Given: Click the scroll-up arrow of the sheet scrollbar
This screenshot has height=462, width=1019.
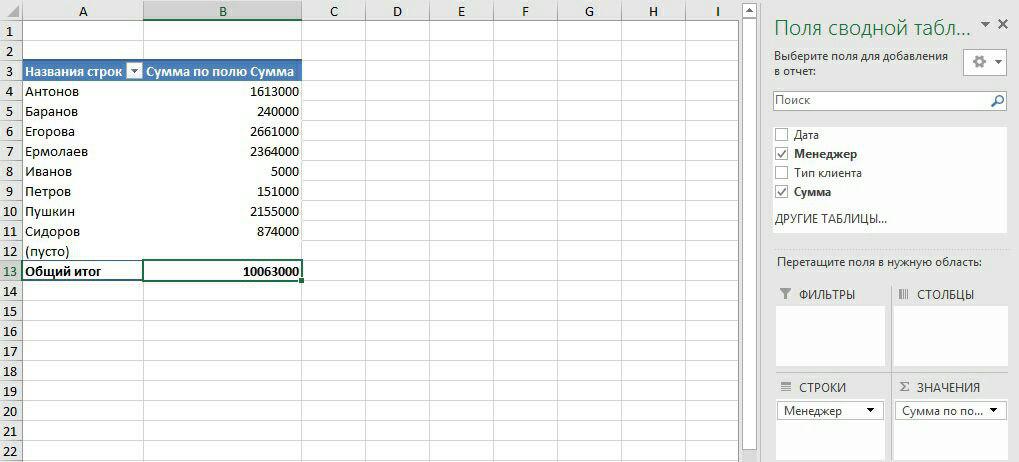Looking at the screenshot, I should click(x=748, y=10).
